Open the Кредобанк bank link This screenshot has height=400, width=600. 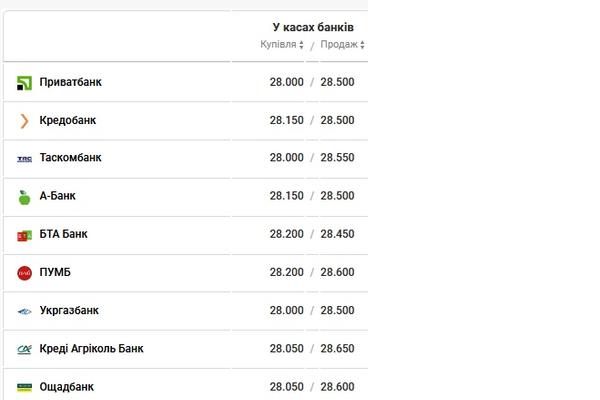[x=68, y=120]
